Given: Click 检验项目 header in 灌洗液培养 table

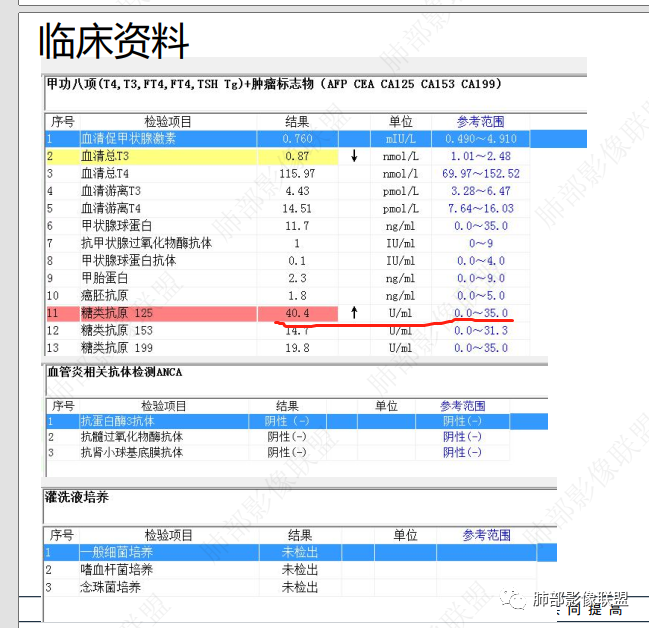Looking at the screenshot, I should click(168, 535).
